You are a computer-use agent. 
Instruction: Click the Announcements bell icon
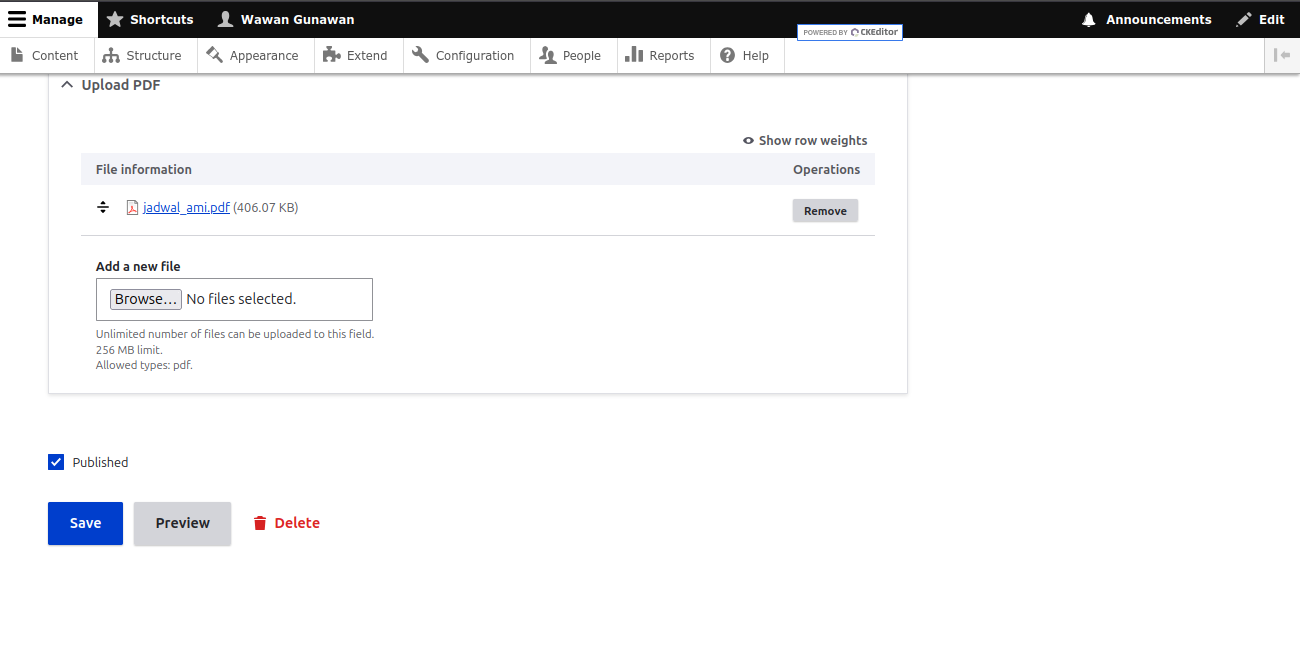1089,19
